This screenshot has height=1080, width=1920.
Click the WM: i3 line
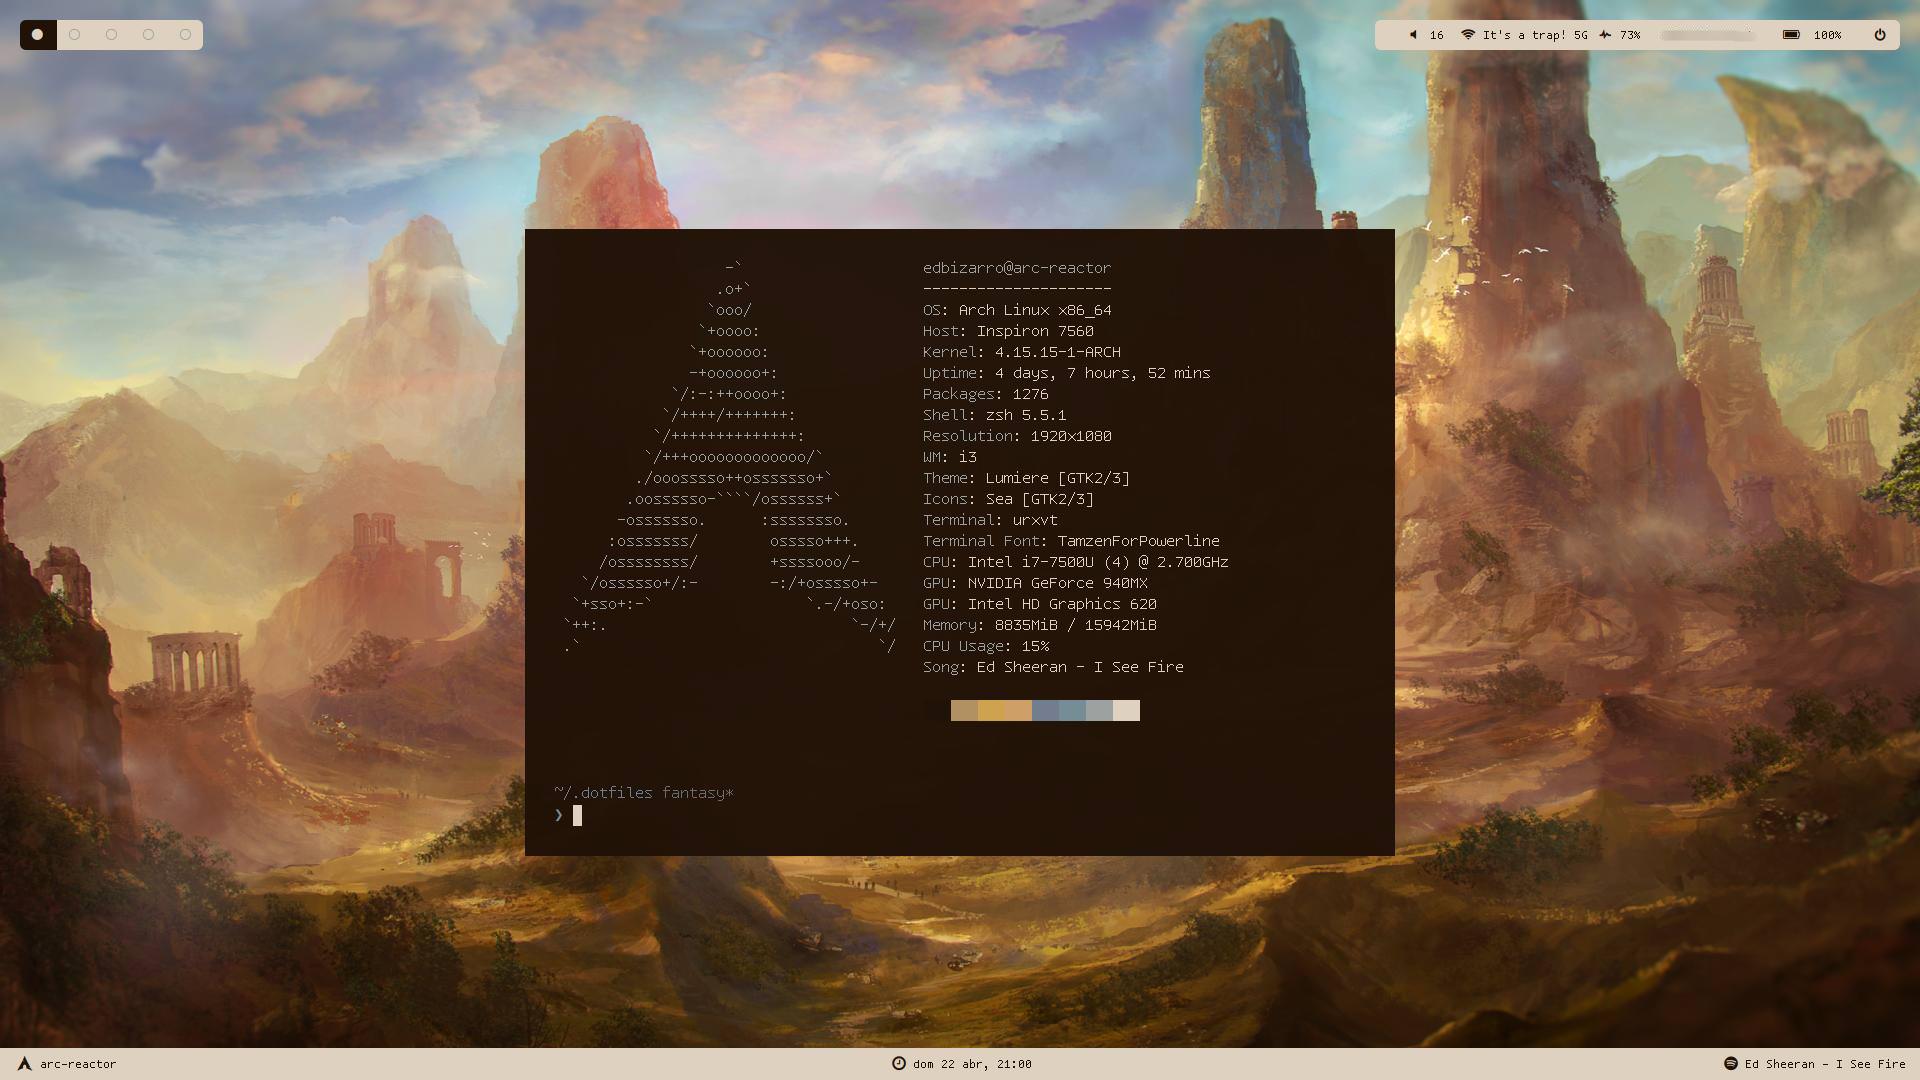coord(950,457)
